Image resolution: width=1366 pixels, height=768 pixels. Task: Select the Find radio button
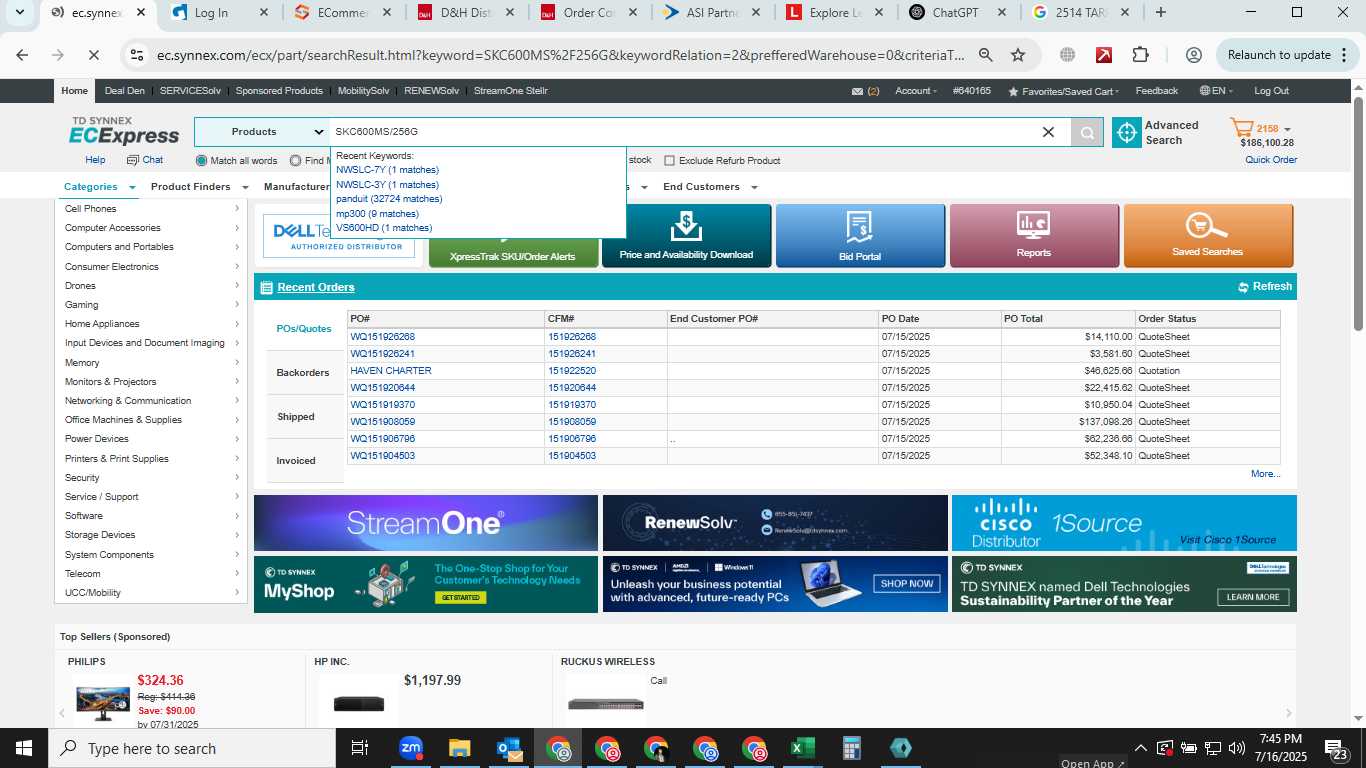pyautogui.click(x=296, y=160)
